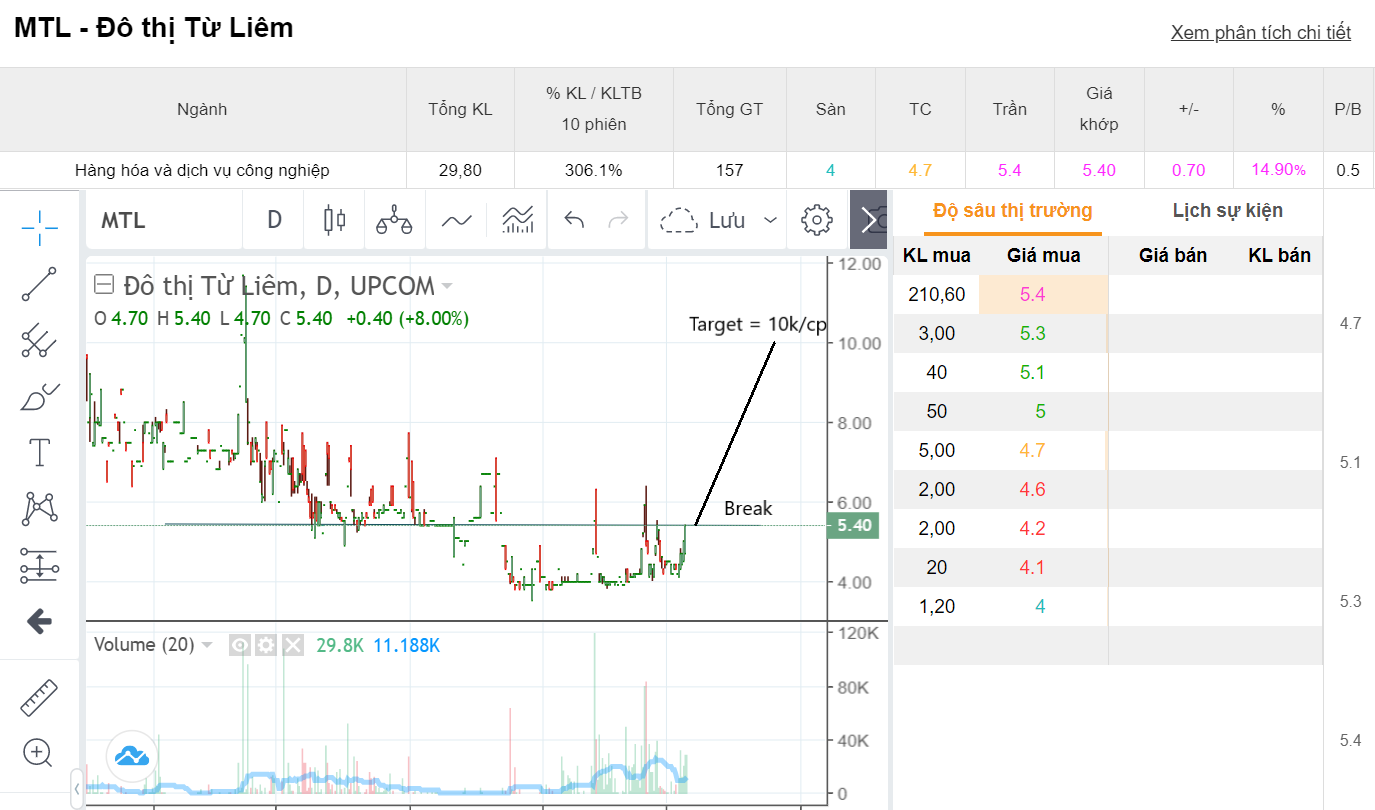
Task: Collapse the left drawing toolbar arrow
Action: tap(77, 789)
